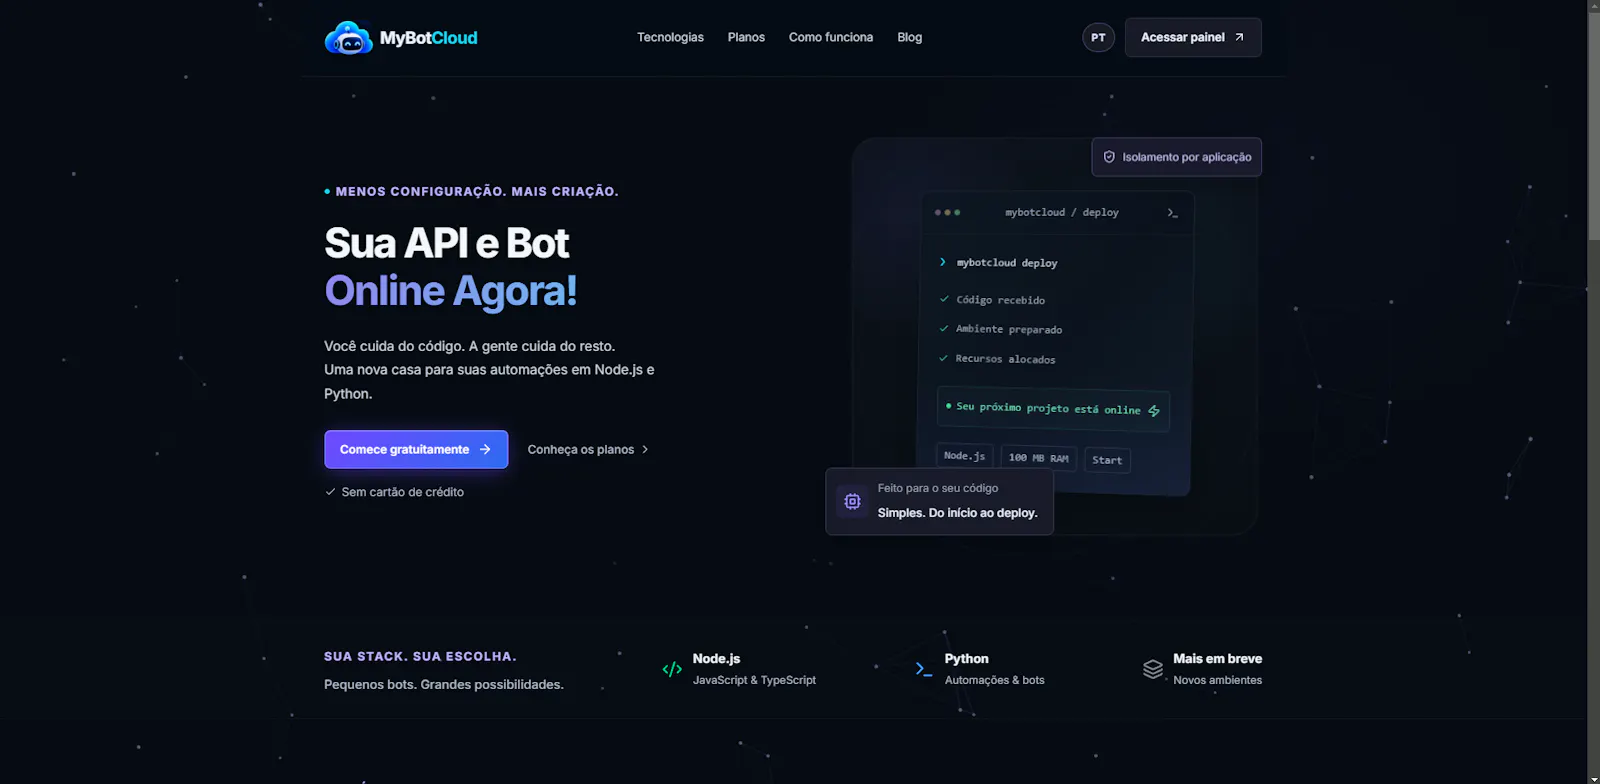Click the MyBotCloud robot logo icon
The image size is (1600, 784).
coord(348,38)
